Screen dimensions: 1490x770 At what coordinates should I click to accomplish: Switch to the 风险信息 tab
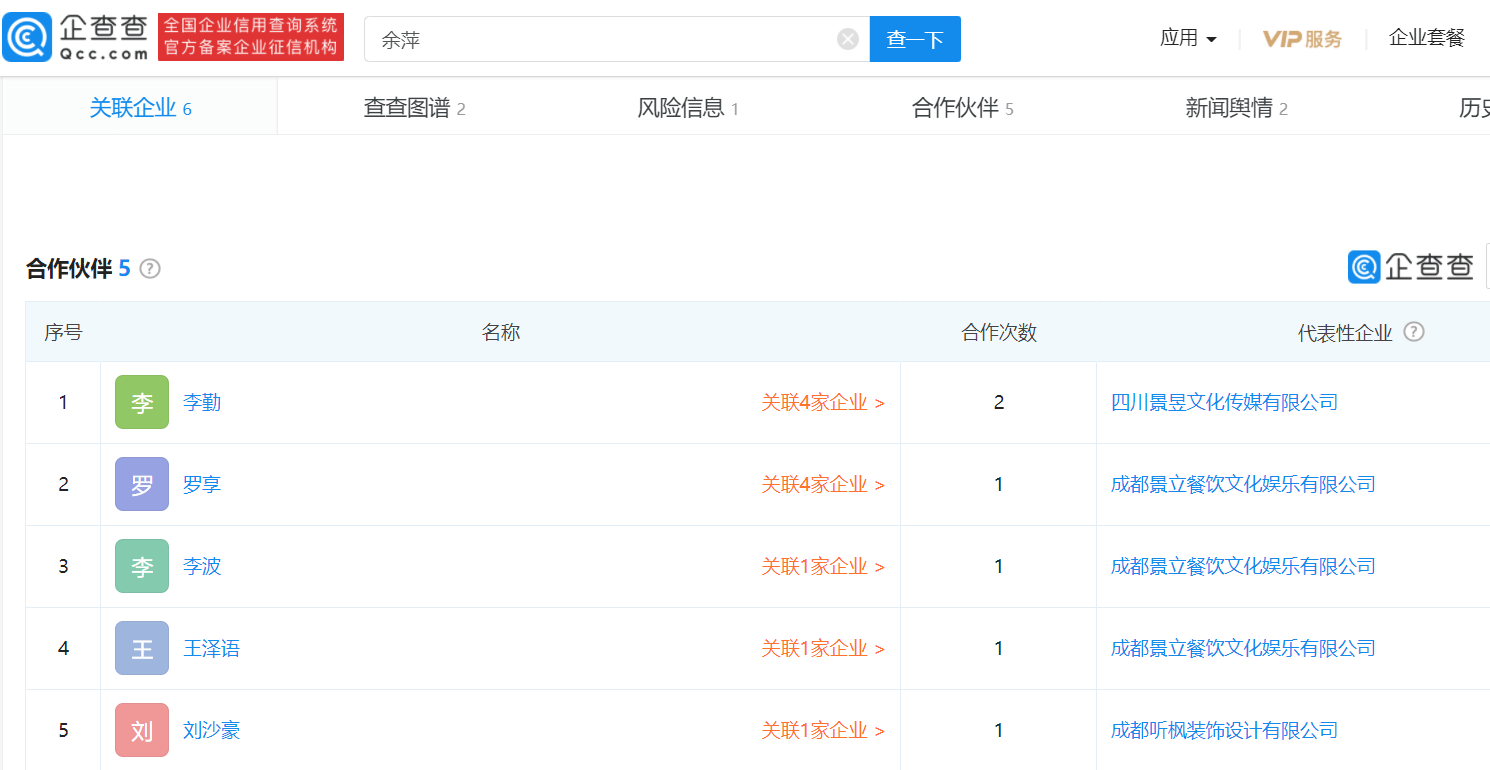pyautogui.click(x=688, y=108)
